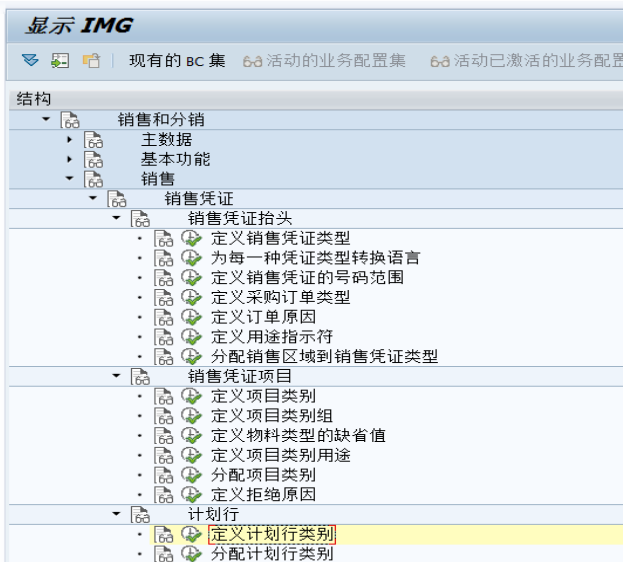Collapse the 销售凭证 node

point(93,198)
